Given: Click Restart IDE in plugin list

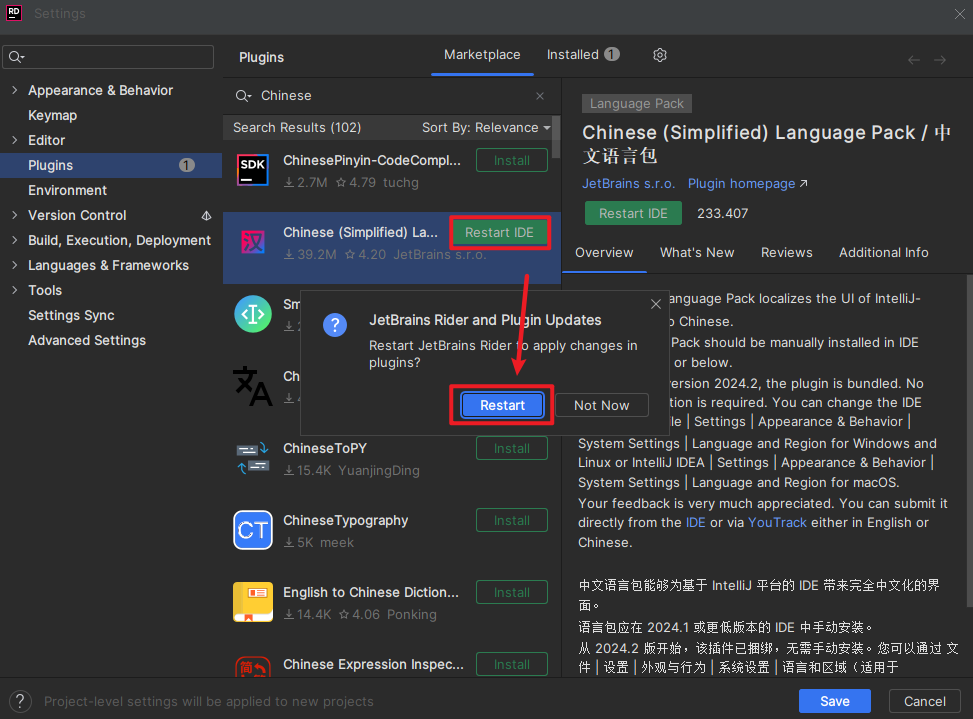Looking at the screenshot, I should coord(500,233).
